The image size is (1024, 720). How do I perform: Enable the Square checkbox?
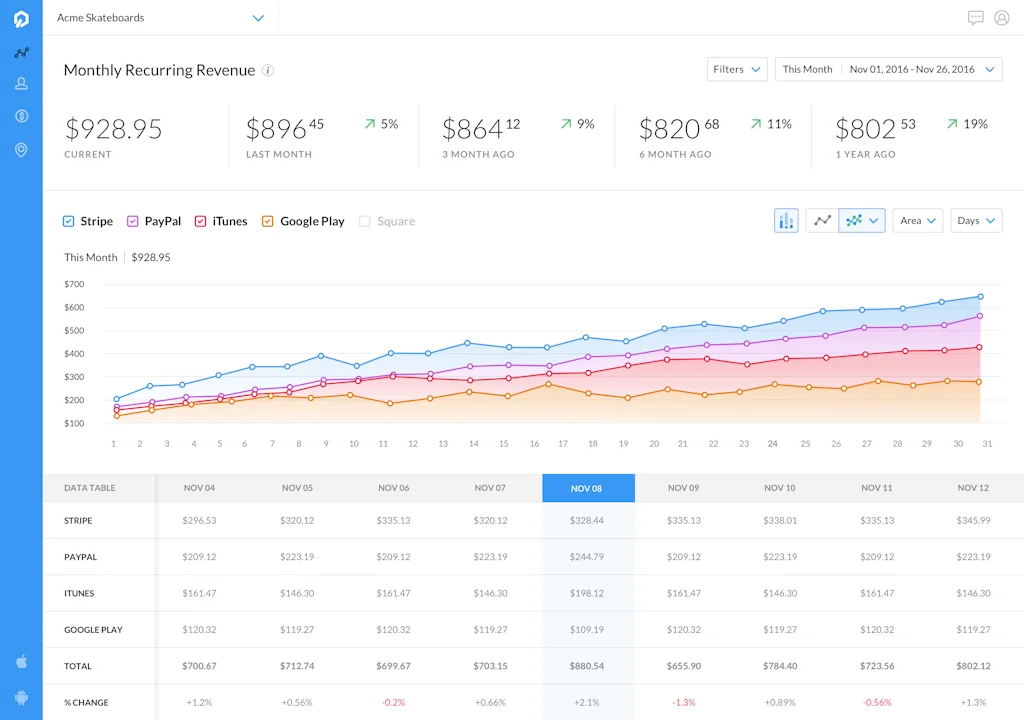(x=364, y=221)
